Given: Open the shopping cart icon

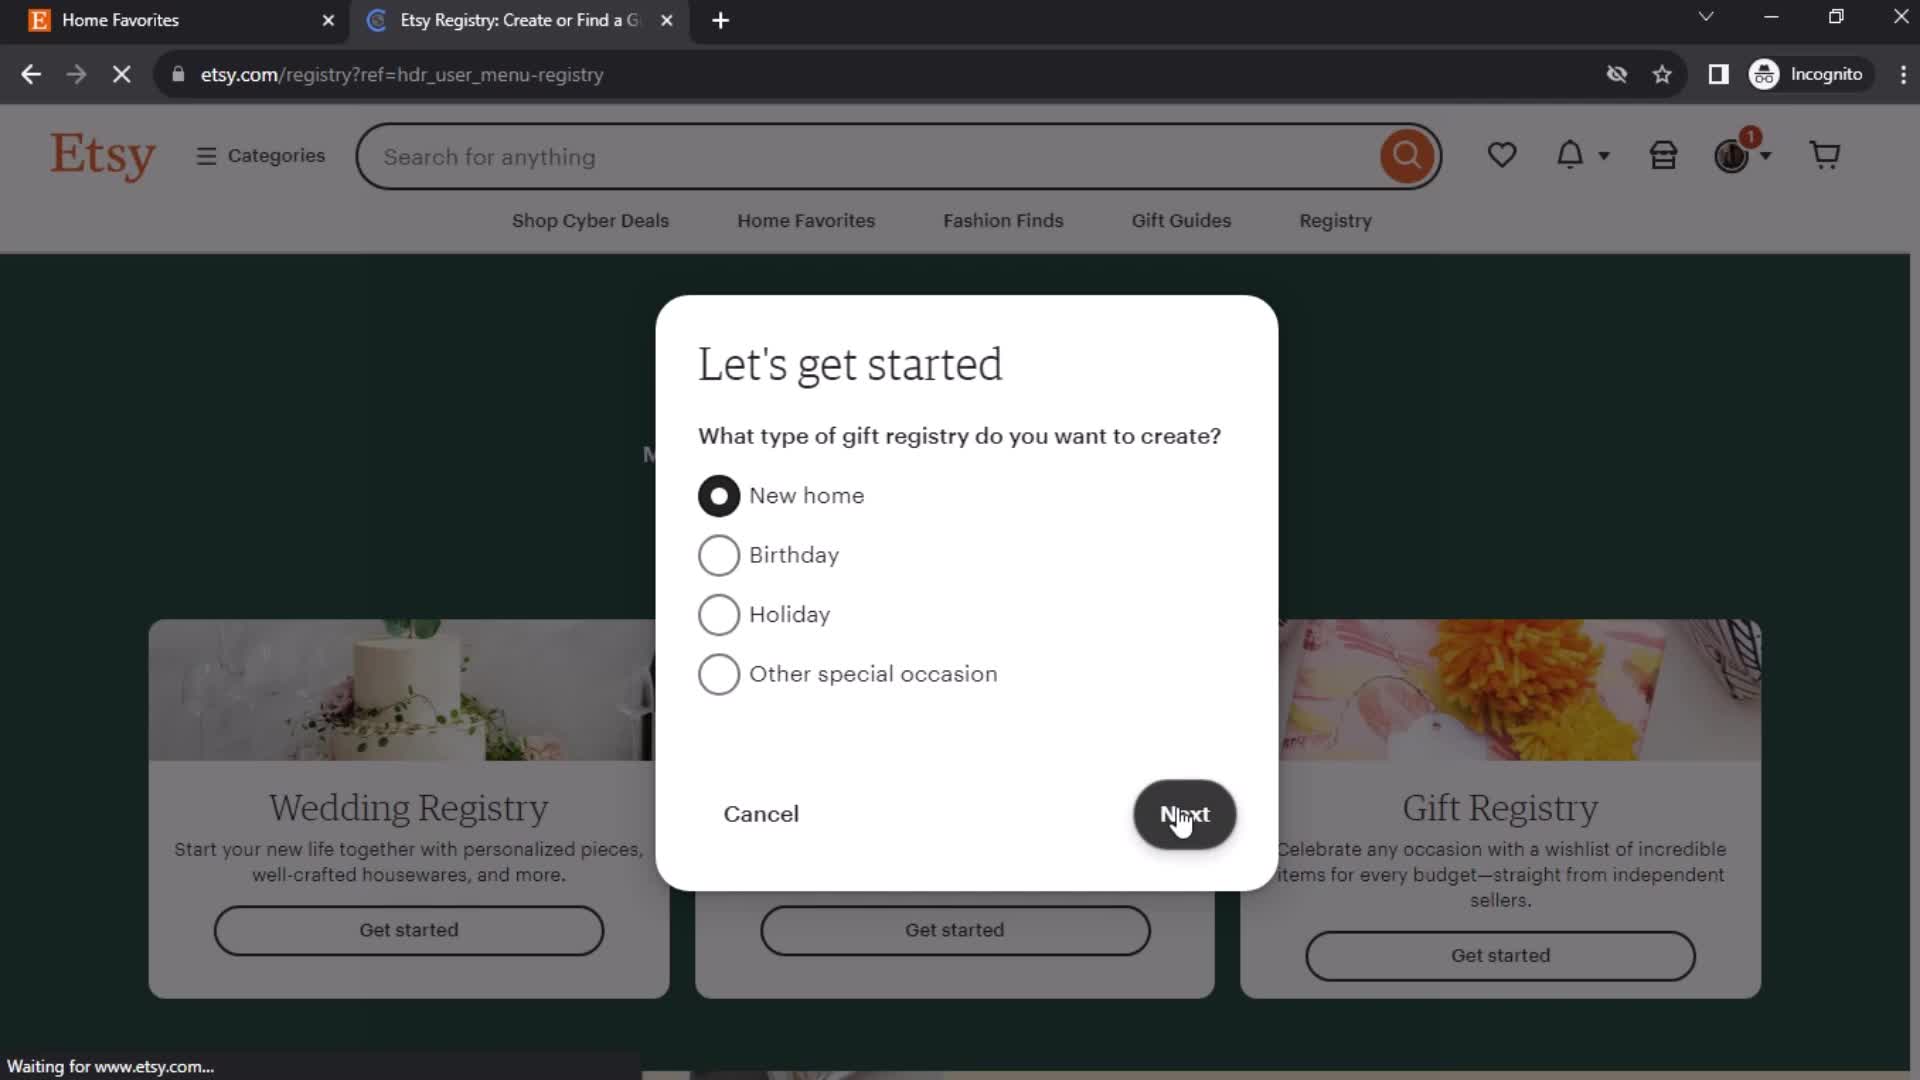Looking at the screenshot, I should pyautogui.click(x=1825, y=156).
